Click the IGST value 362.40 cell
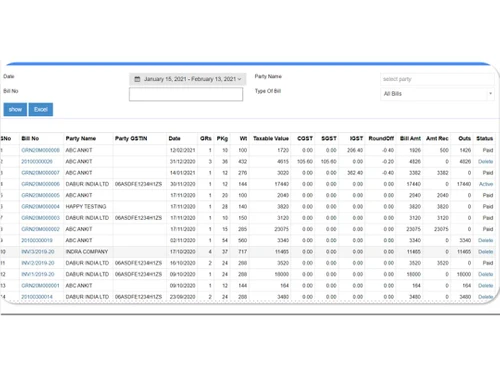This screenshot has height=375, width=500. tap(355, 173)
